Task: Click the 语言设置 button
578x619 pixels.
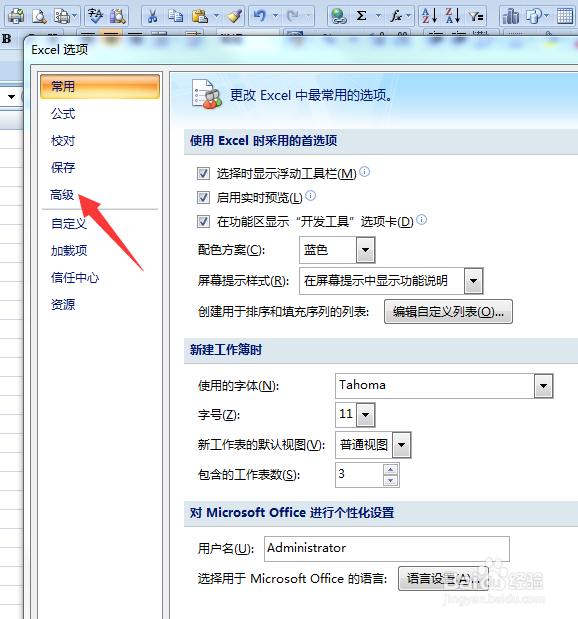Action: click(x=443, y=578)
